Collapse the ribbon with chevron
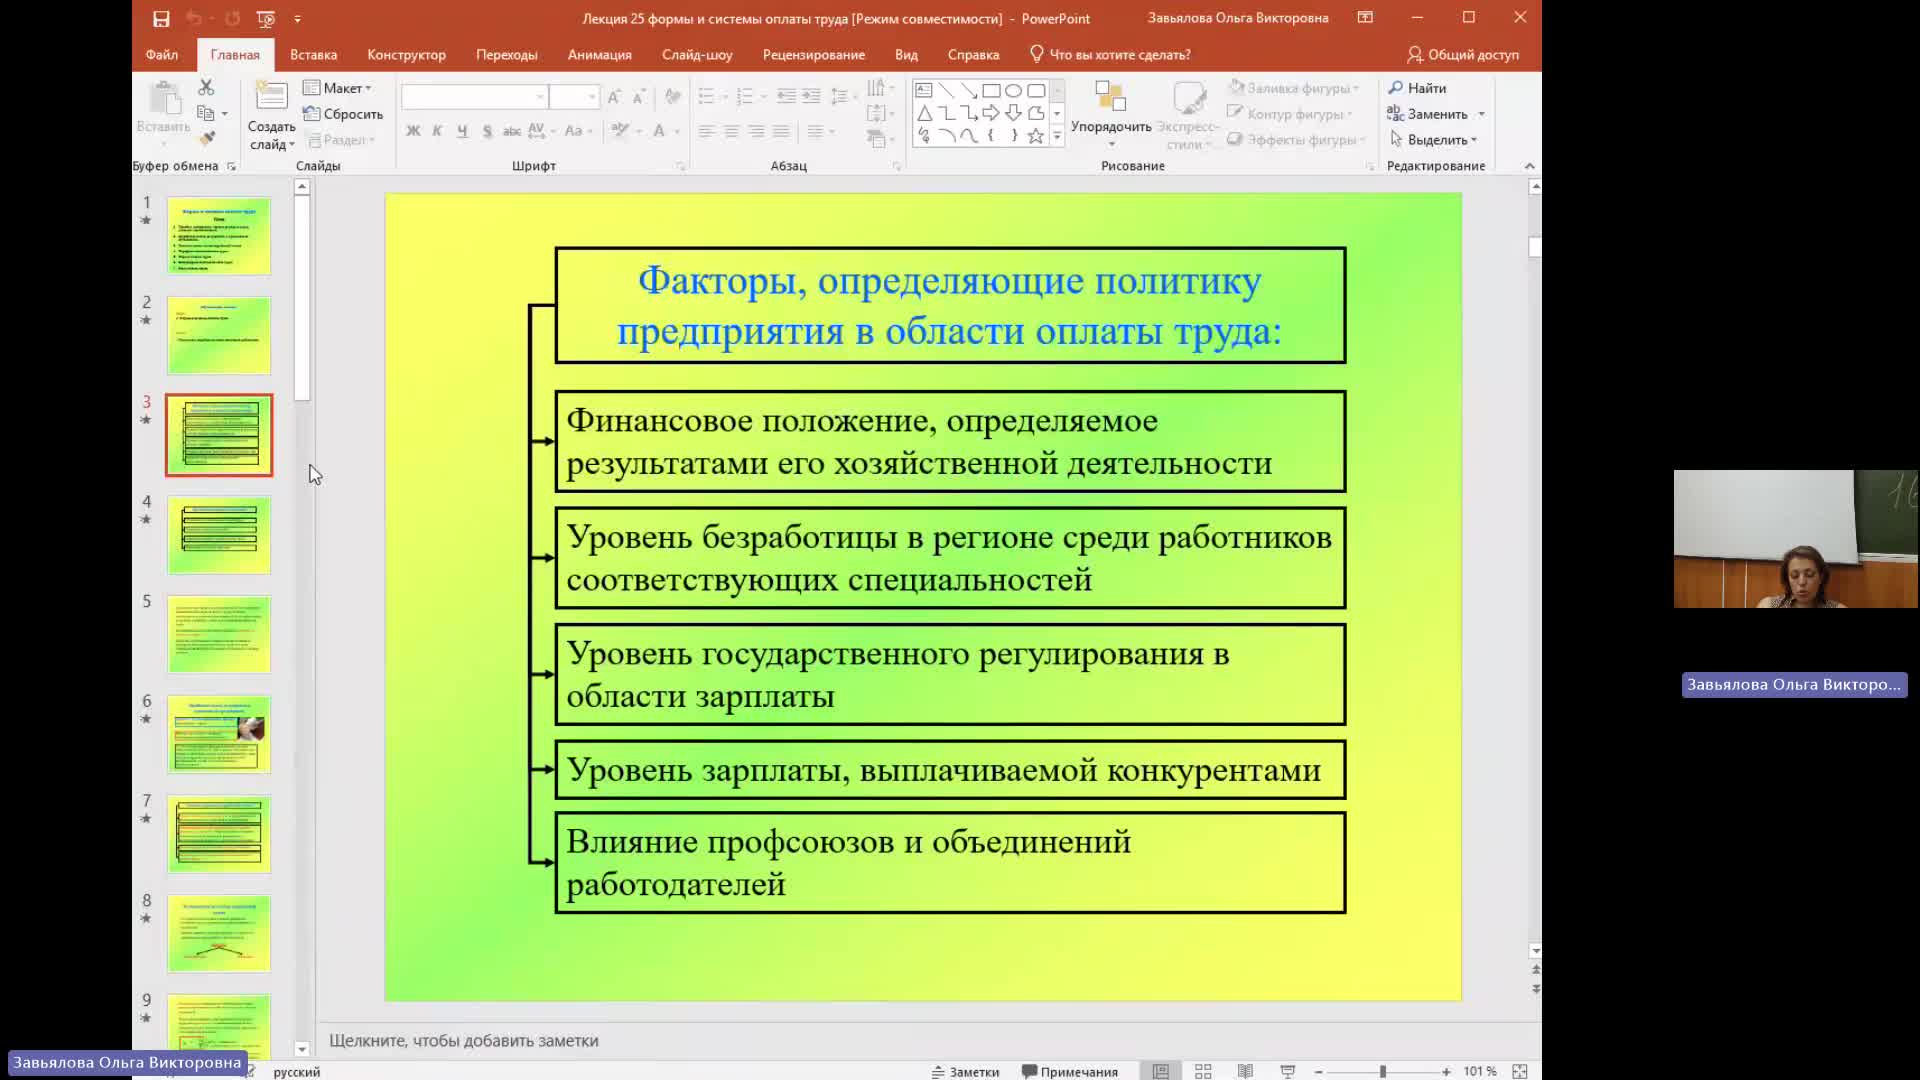 click(1529, 166)
